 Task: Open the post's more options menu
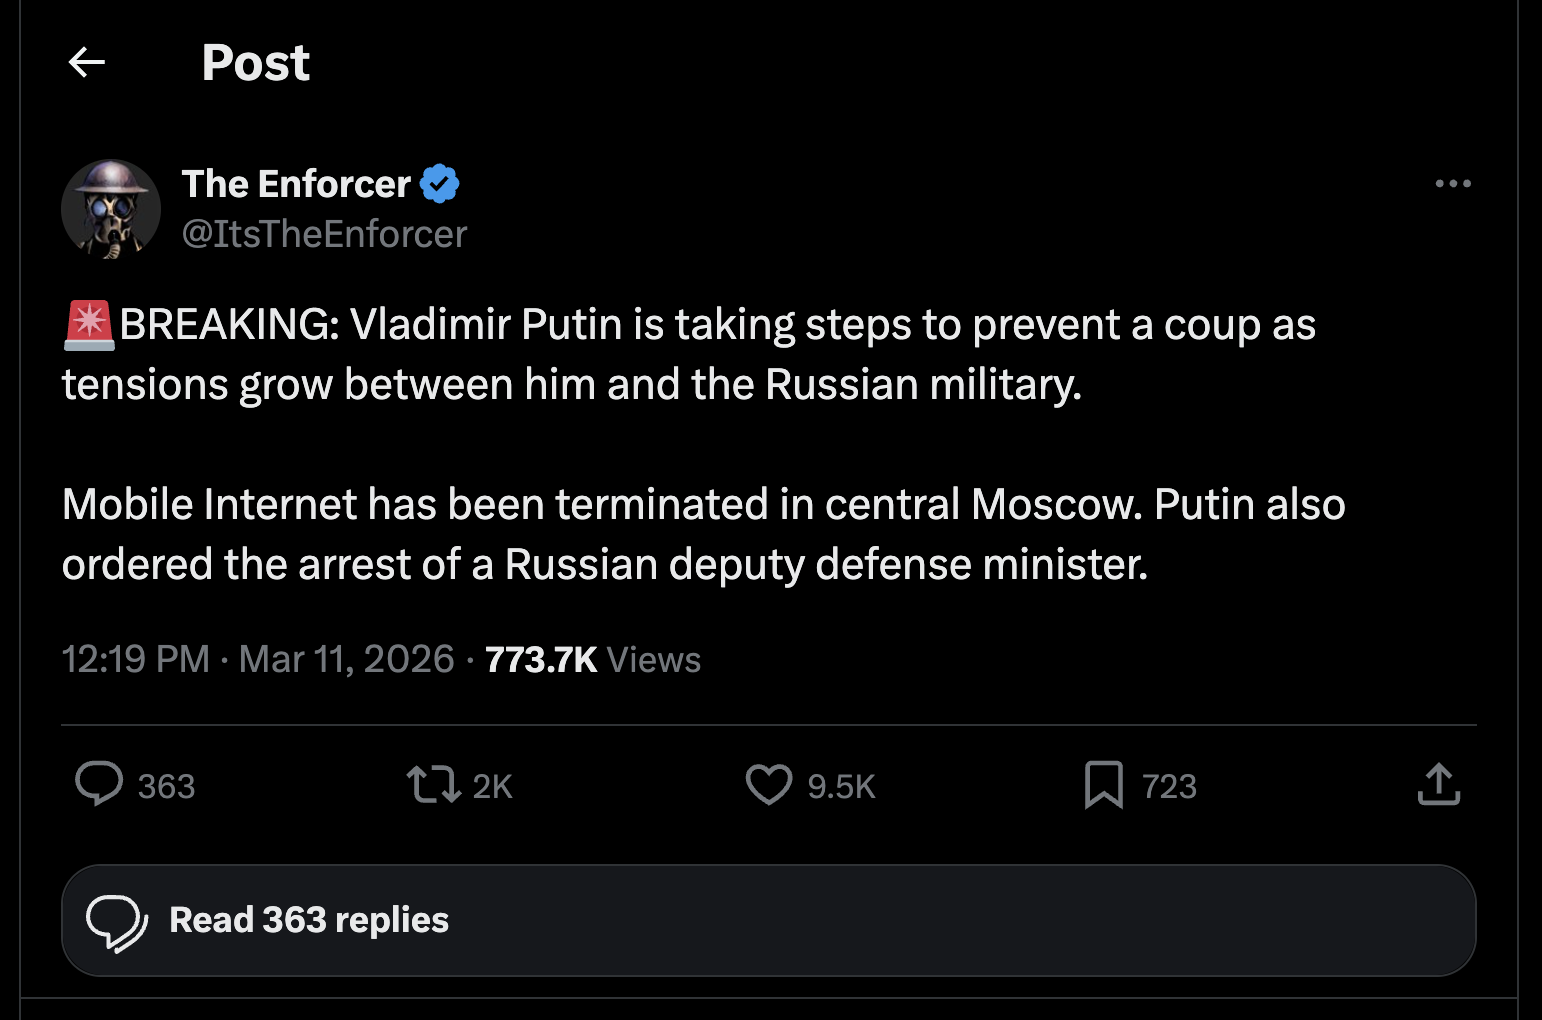tap(1452, 184)
